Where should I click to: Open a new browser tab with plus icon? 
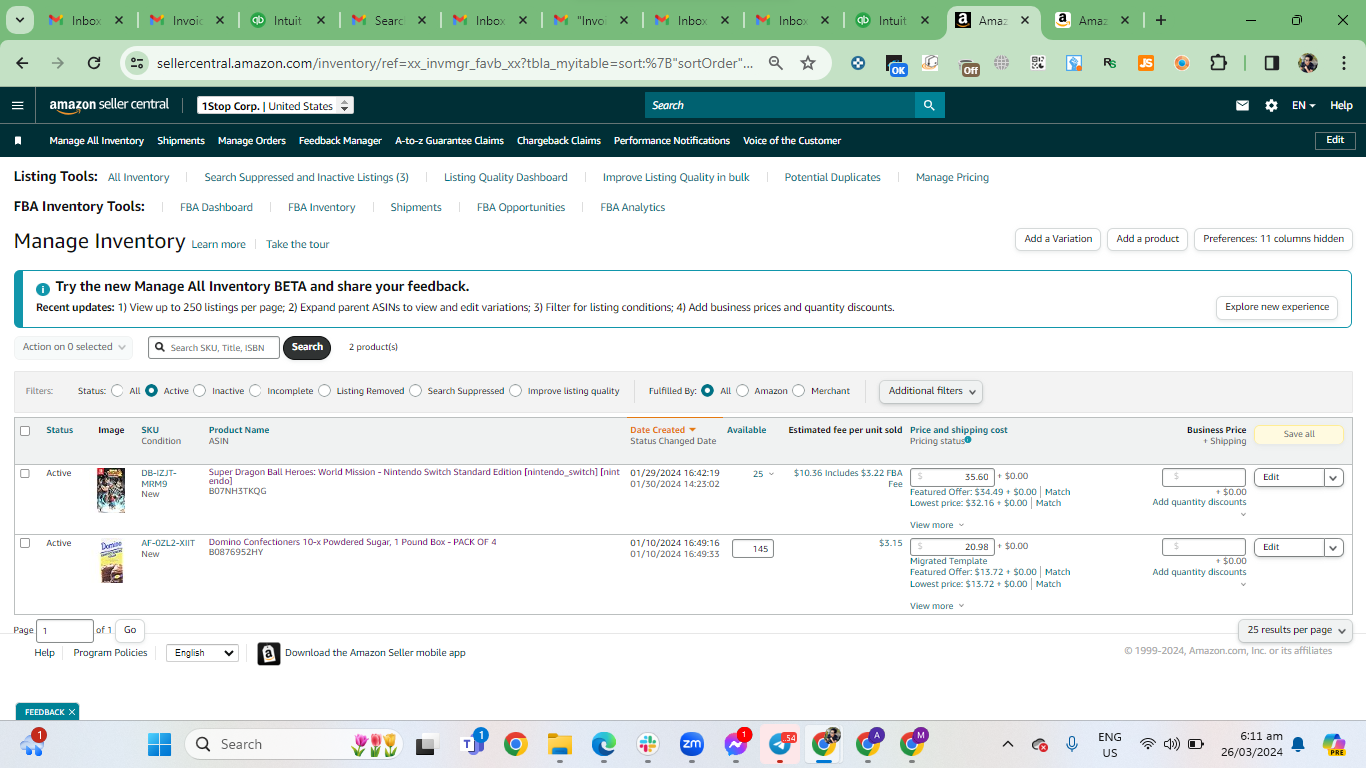click(x=1160, y=20)
